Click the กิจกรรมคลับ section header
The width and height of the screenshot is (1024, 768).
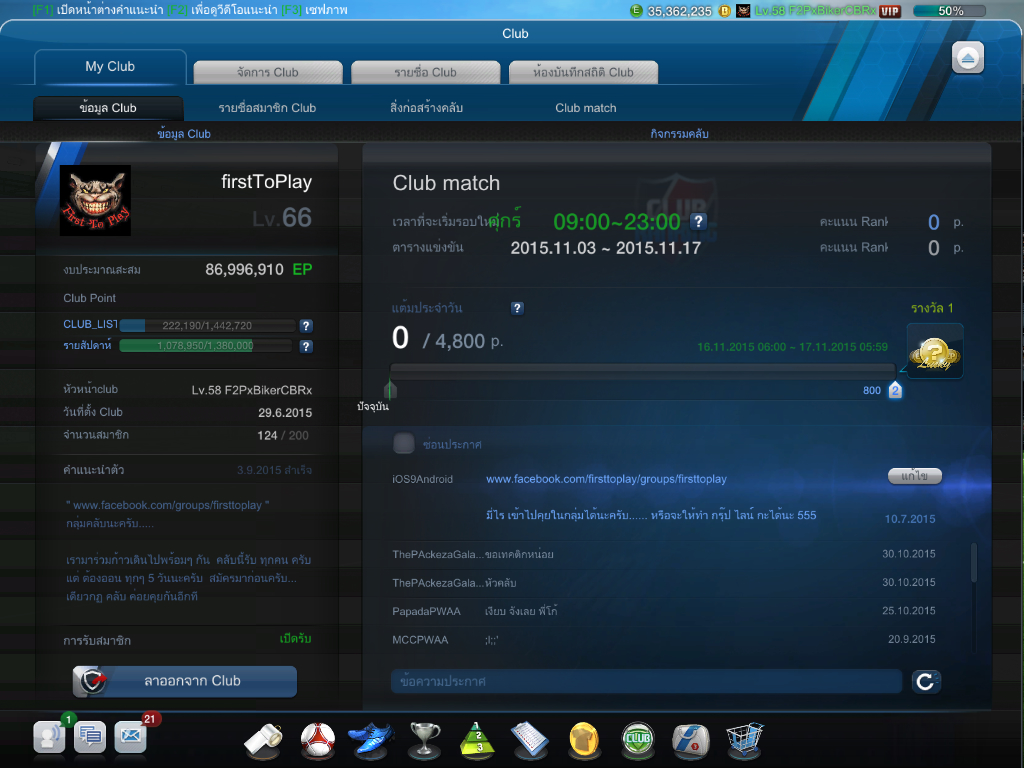(679, 134)
